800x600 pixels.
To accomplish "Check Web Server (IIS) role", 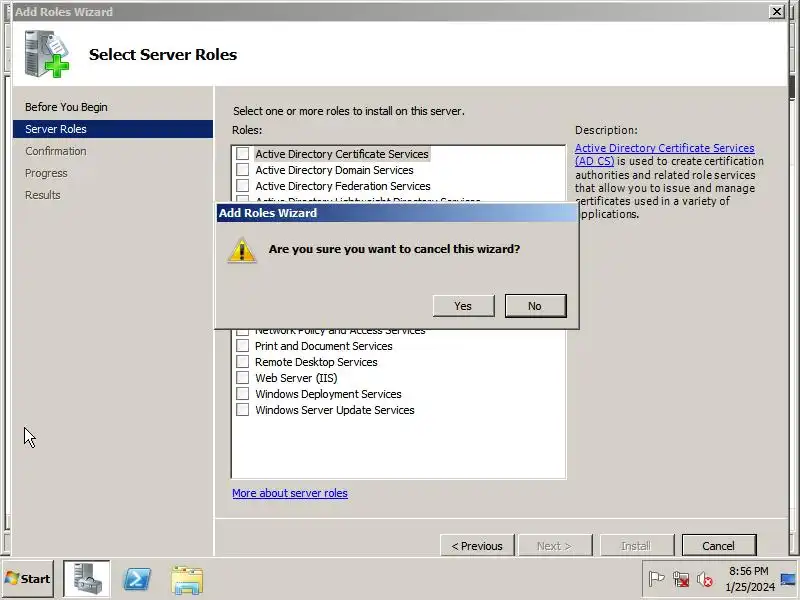I will pos(242,378).
